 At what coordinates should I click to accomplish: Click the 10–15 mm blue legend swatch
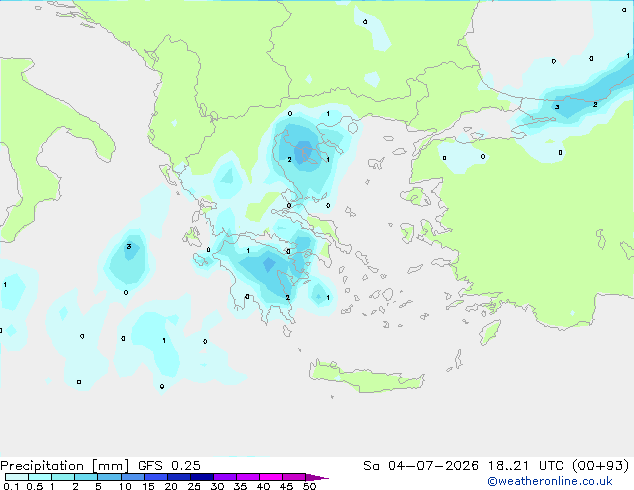[x=132, y=477]
